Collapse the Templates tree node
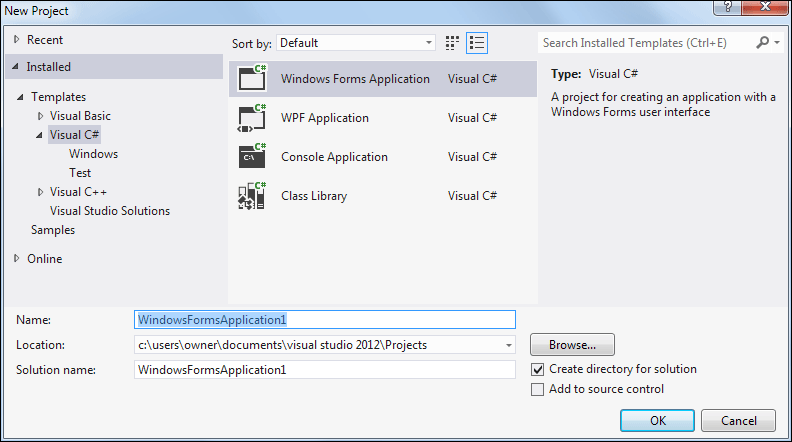 tap(20, 97)
